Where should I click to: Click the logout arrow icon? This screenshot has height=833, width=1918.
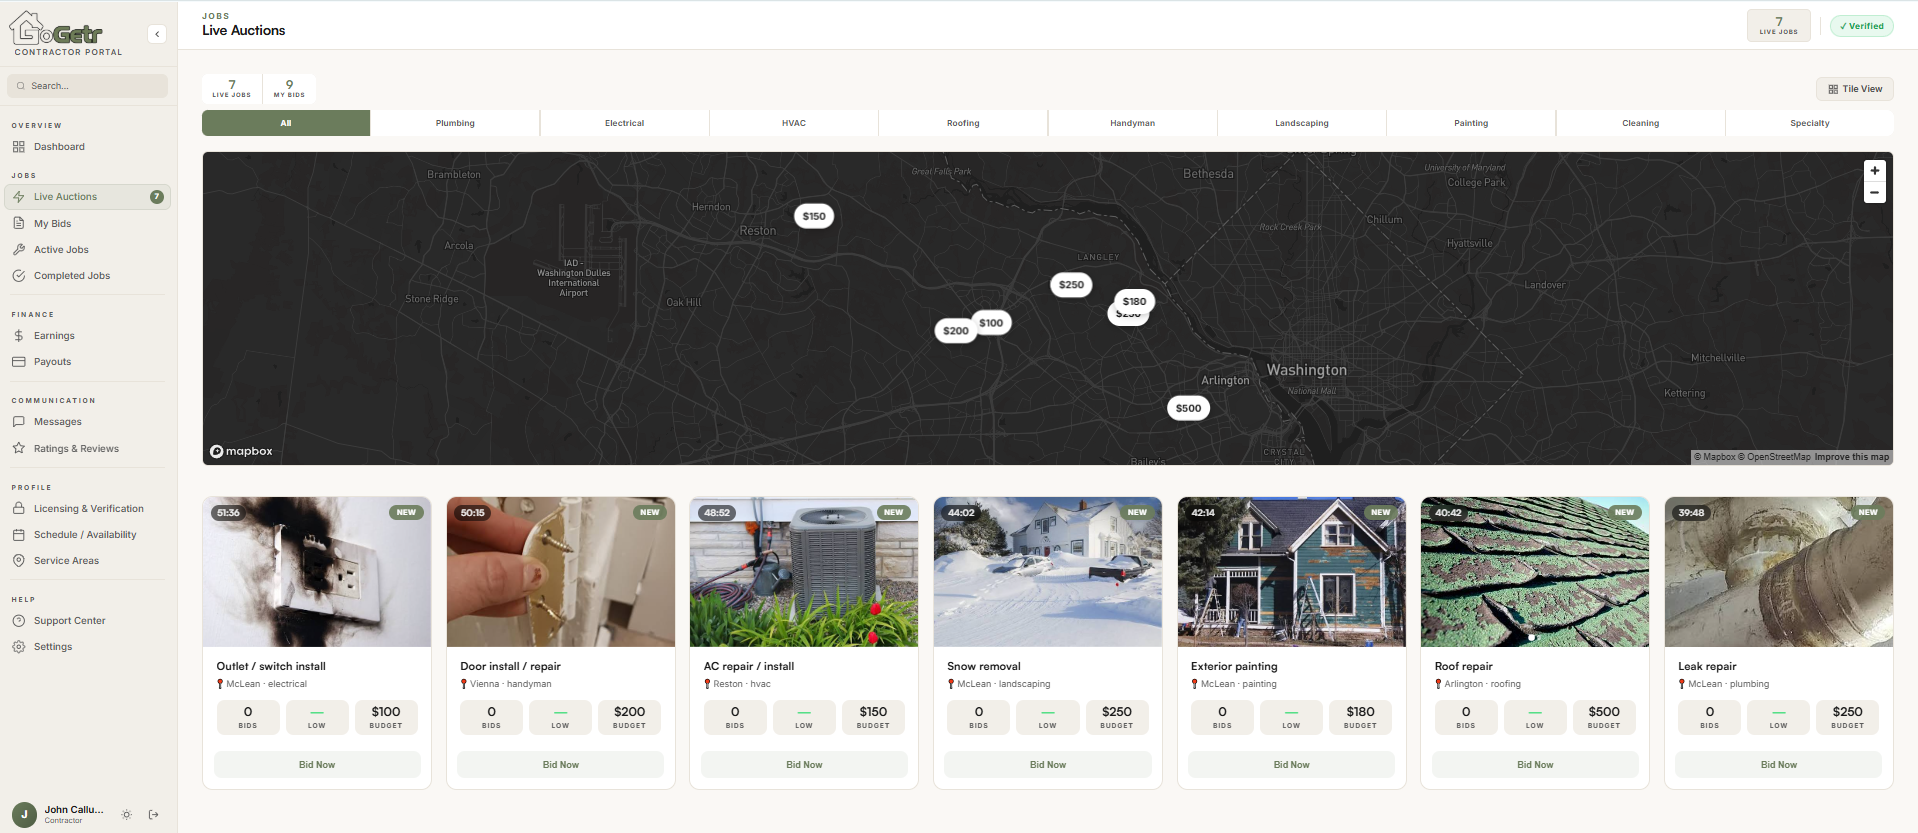154,815
